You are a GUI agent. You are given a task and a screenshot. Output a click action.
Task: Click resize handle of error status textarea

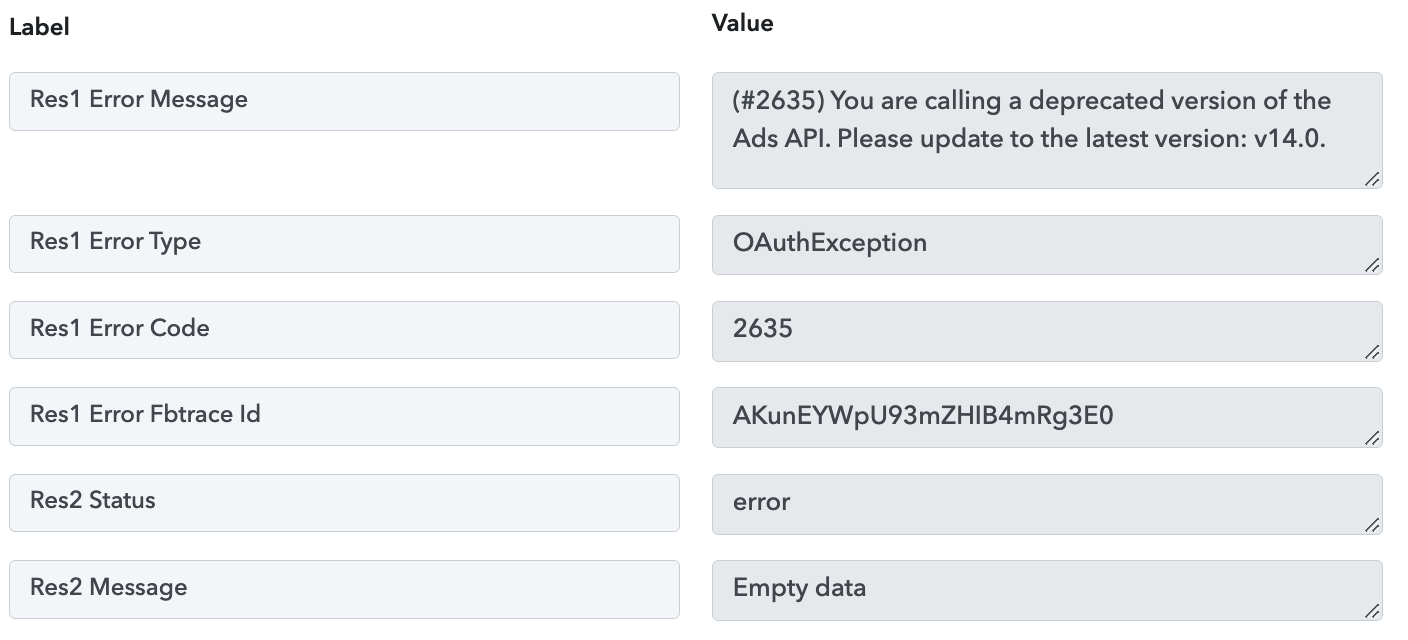click(1372, 524)
